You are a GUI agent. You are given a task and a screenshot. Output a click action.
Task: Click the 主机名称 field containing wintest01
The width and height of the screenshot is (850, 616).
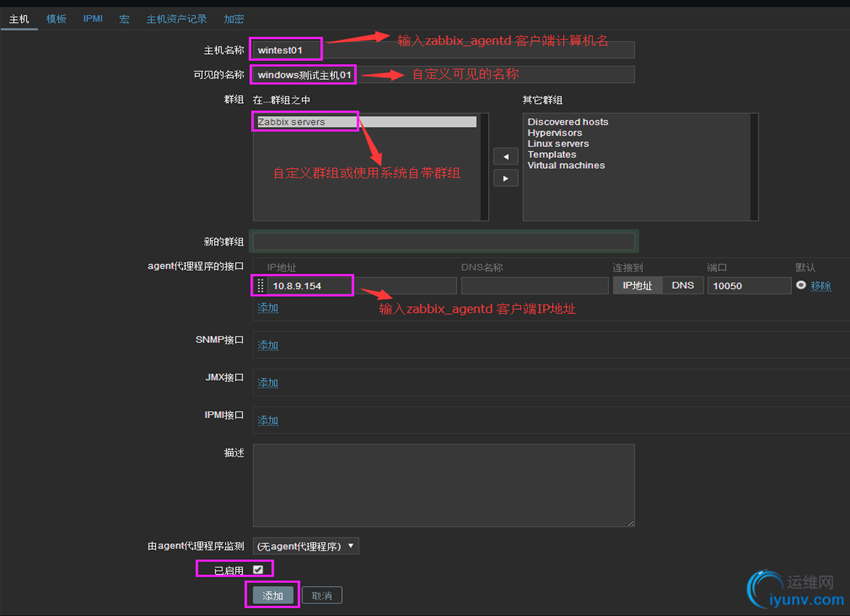443,50
